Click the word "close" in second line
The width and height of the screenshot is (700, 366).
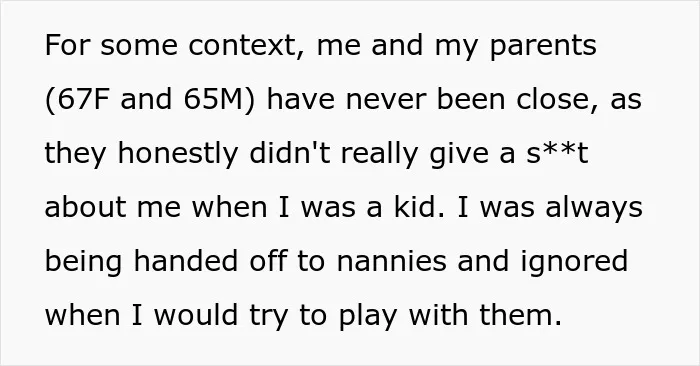(552, 99)
